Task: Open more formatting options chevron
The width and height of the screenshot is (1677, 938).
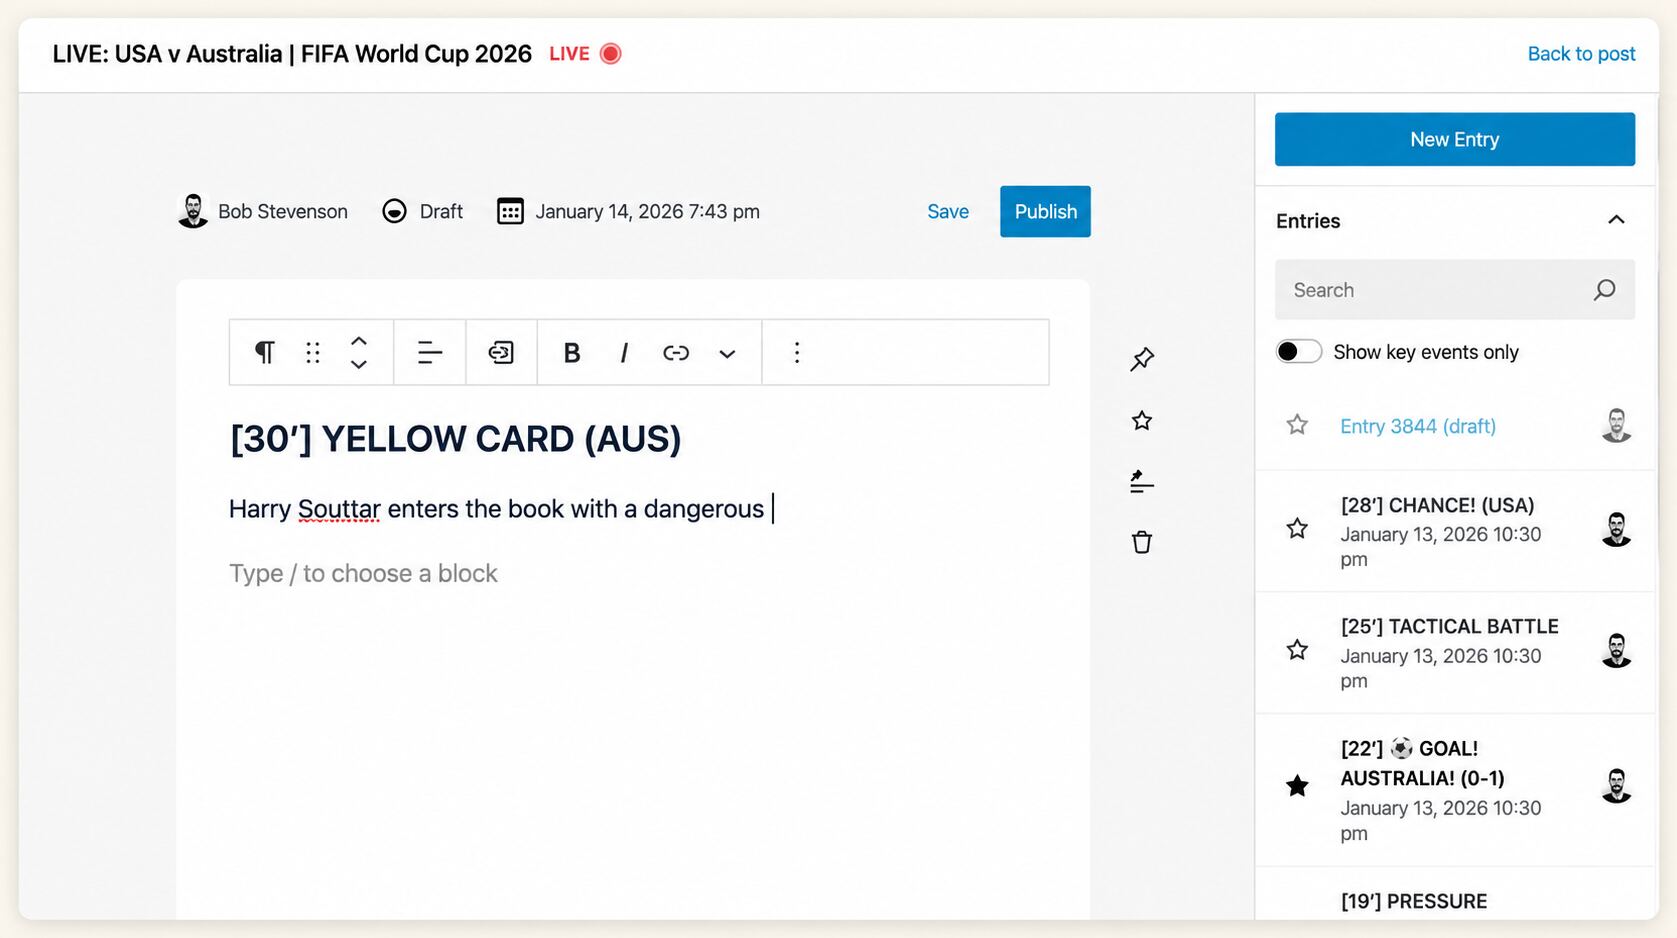Action: (x=727, y=353)
